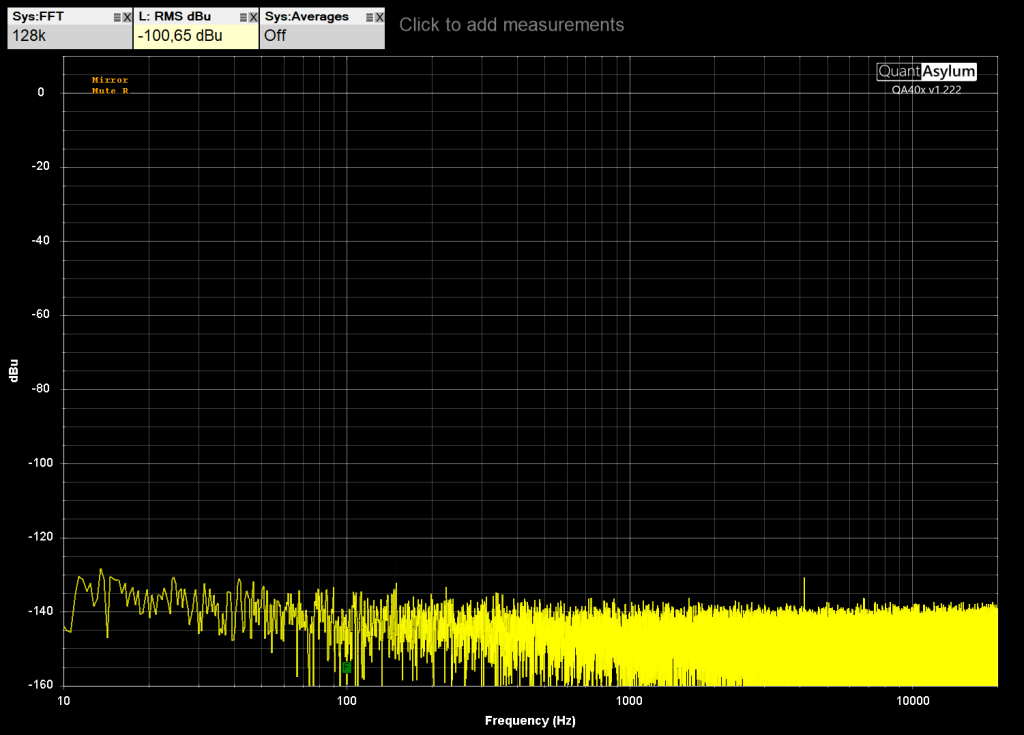The height and width of the screenshot is (735, 1024).
Task: Remove the L: RMS dBu measurement tile
Action: [253, 17]
